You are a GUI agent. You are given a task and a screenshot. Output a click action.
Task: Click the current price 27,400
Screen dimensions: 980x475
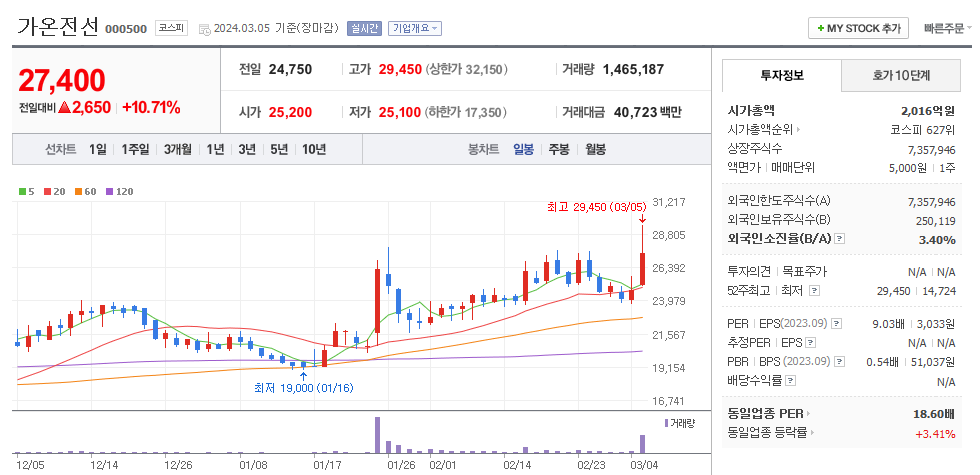click(x=62, y=80)
